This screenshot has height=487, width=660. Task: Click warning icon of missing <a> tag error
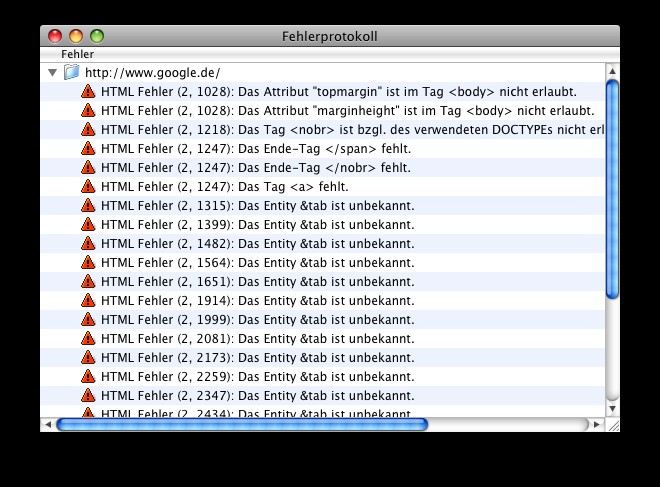(x=88, y=187)
